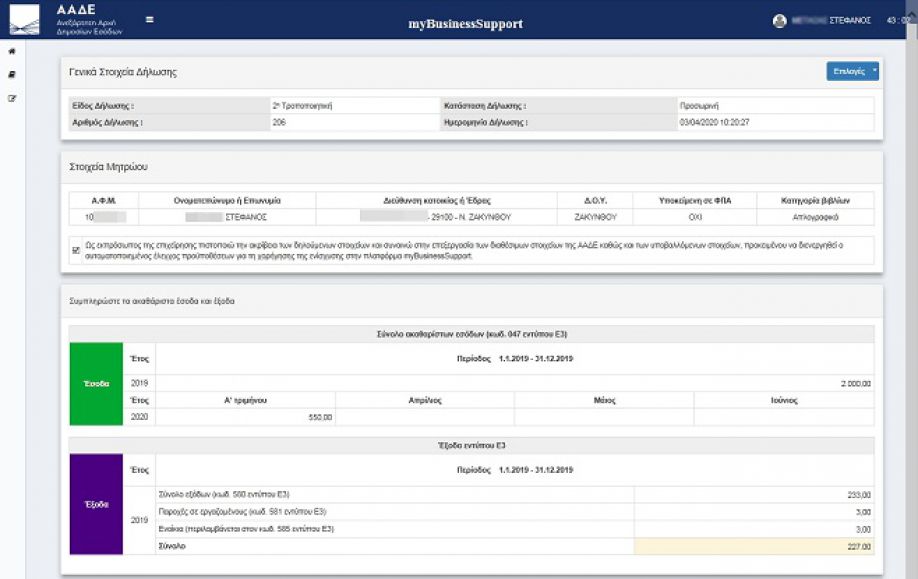This screenshot has width=918, height=579.
Task: Open the ΣΤΕΦΑΝΟΣ user name menu
Action: (x=831, y=20)
